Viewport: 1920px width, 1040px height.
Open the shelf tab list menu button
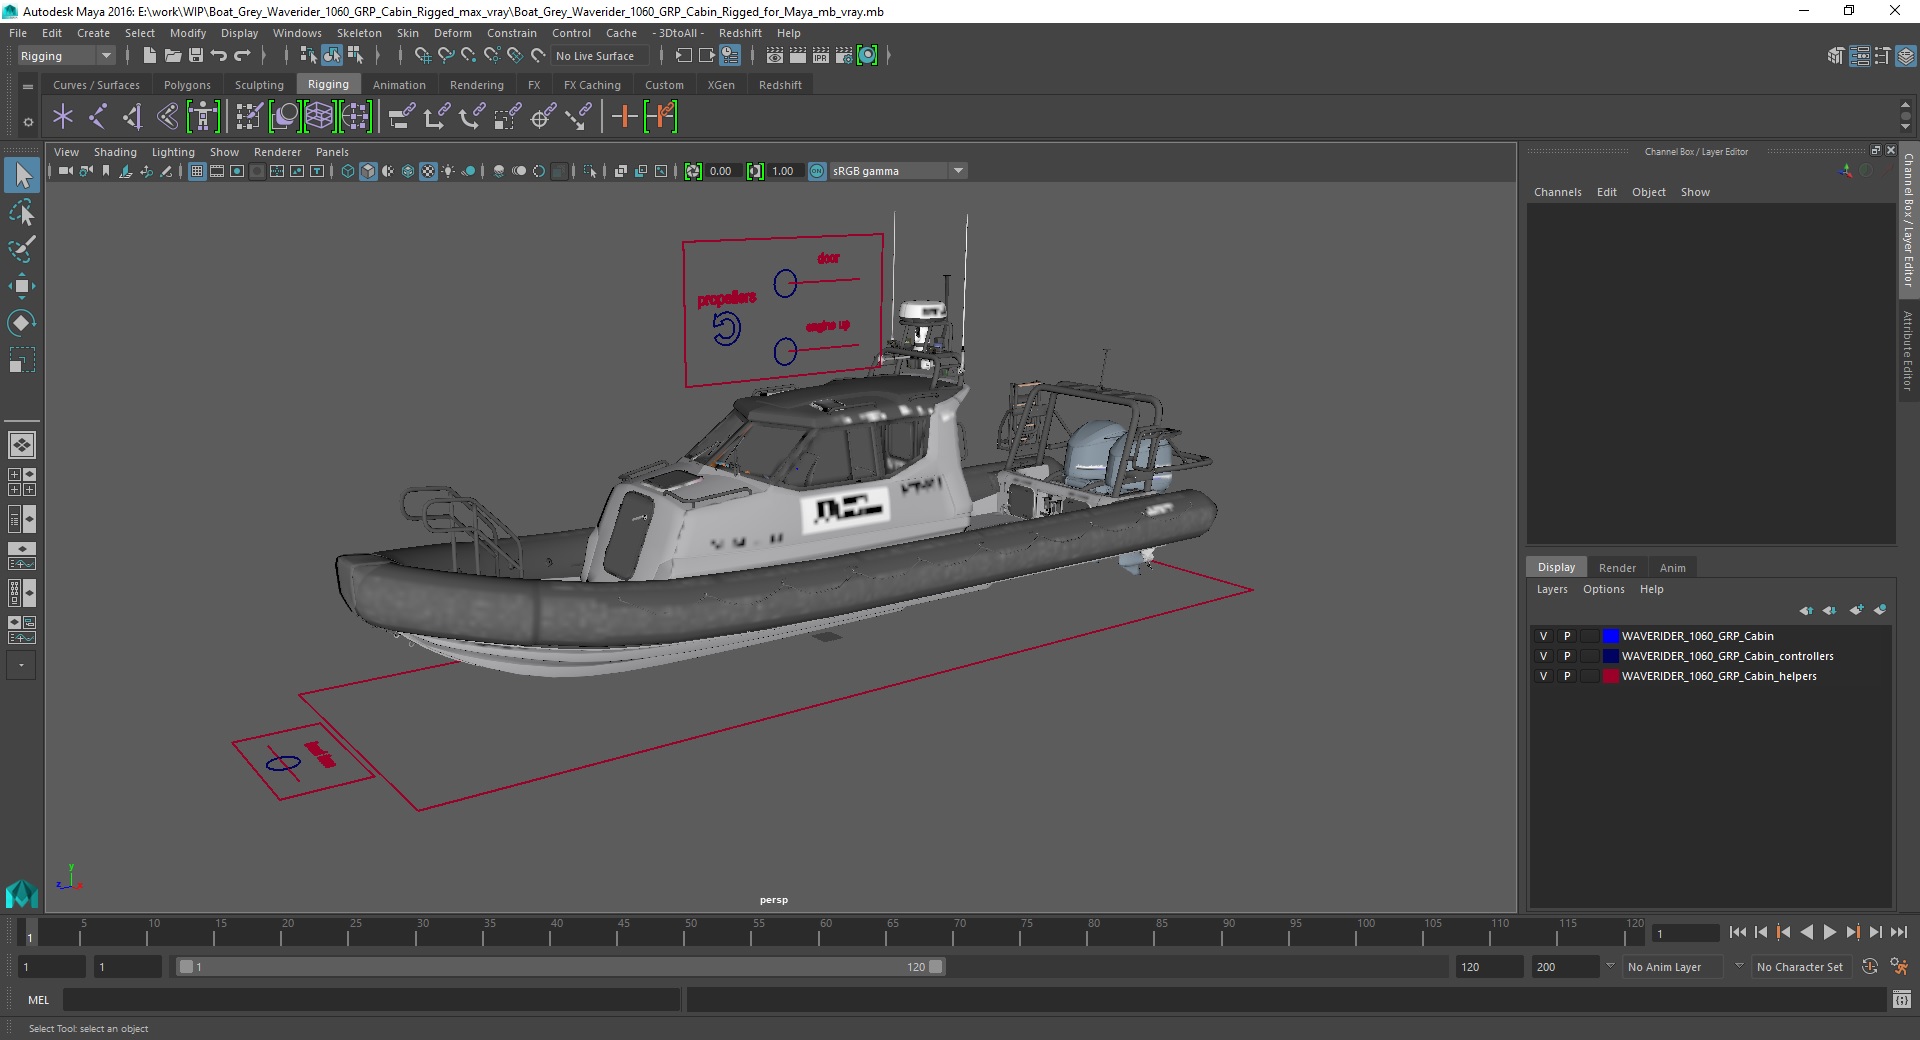coord(28,87)
